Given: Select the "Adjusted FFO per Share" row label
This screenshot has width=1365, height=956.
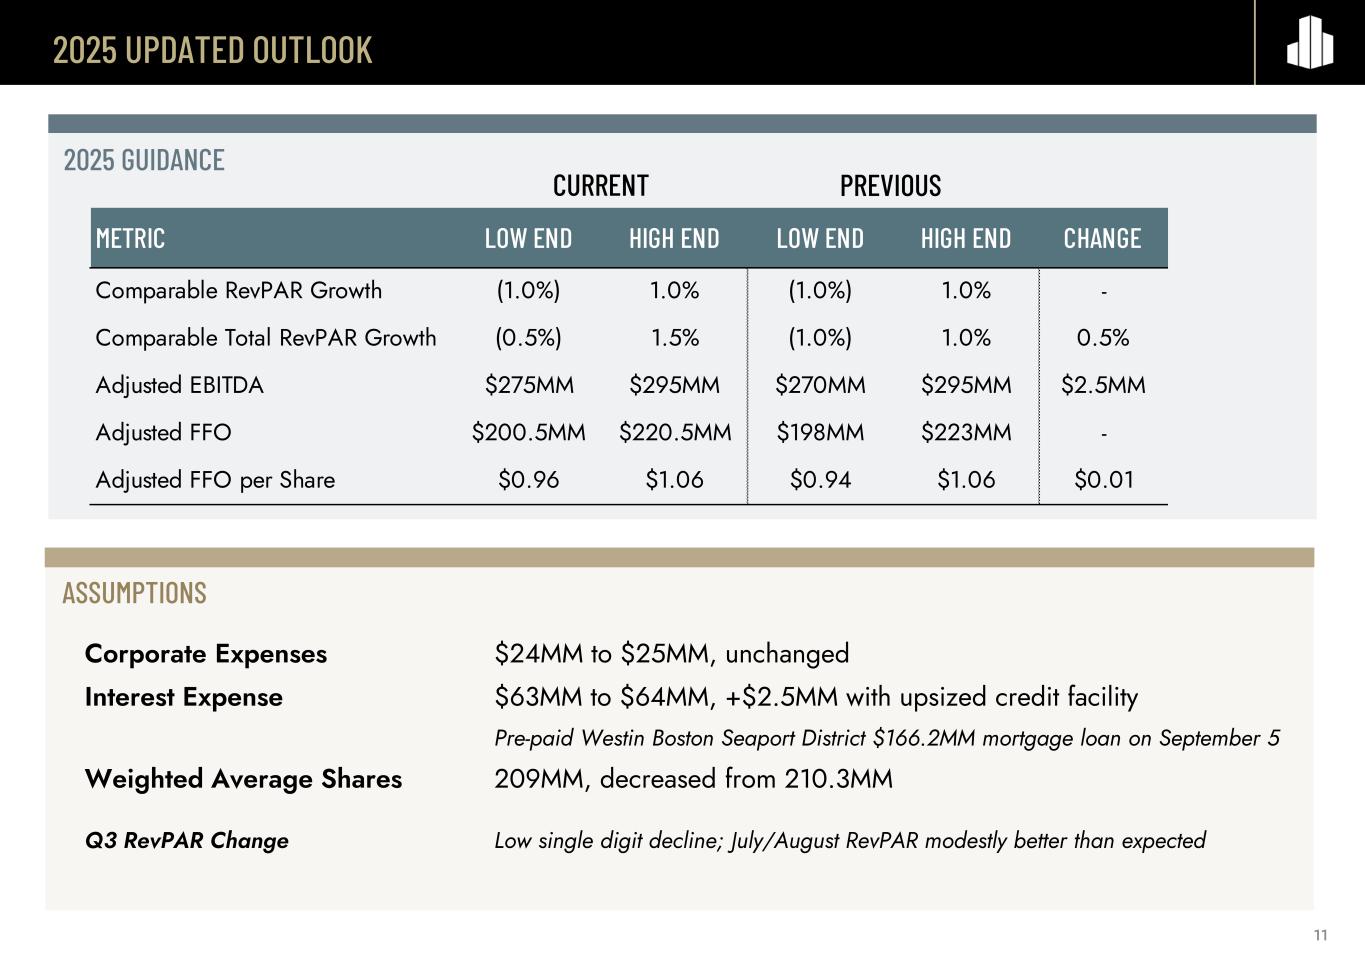Looking at the screenshot, I should tap(215, 480).
